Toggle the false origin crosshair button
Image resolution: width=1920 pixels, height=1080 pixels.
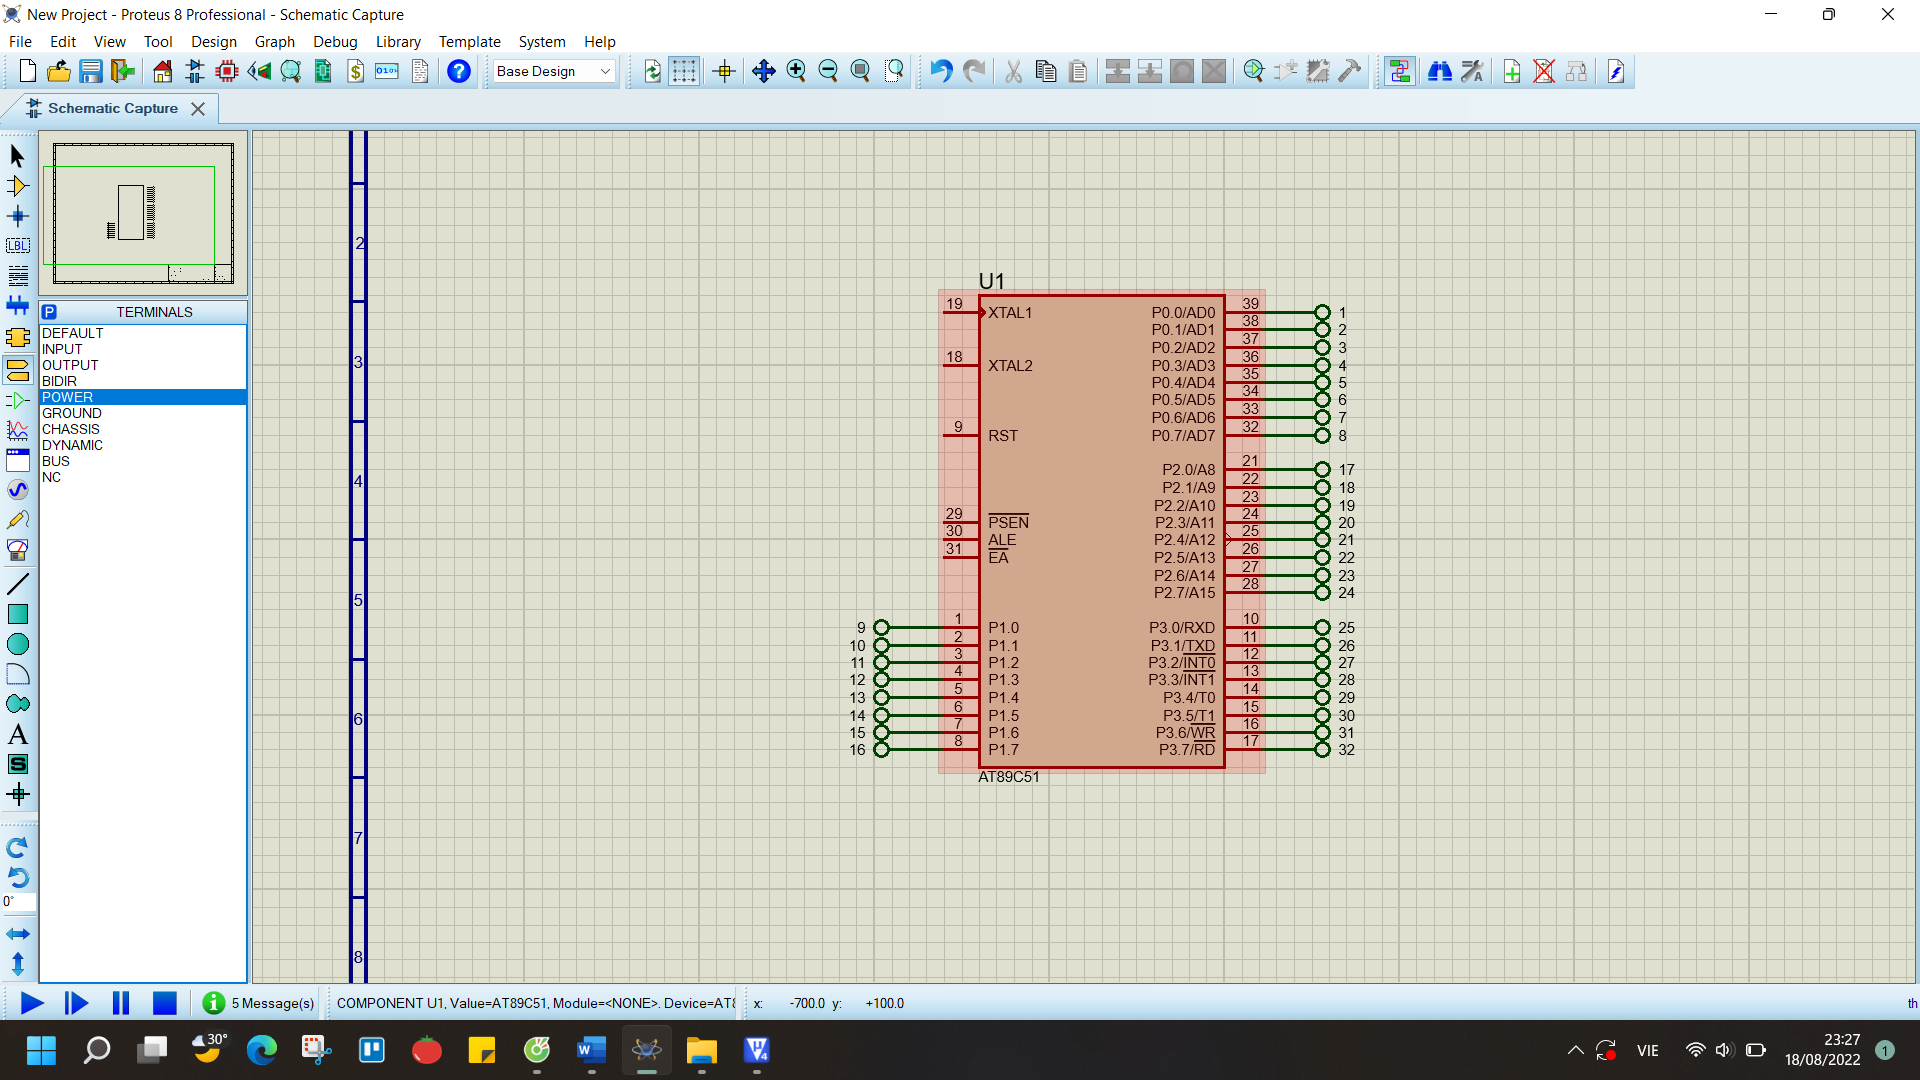pos(725,71)
